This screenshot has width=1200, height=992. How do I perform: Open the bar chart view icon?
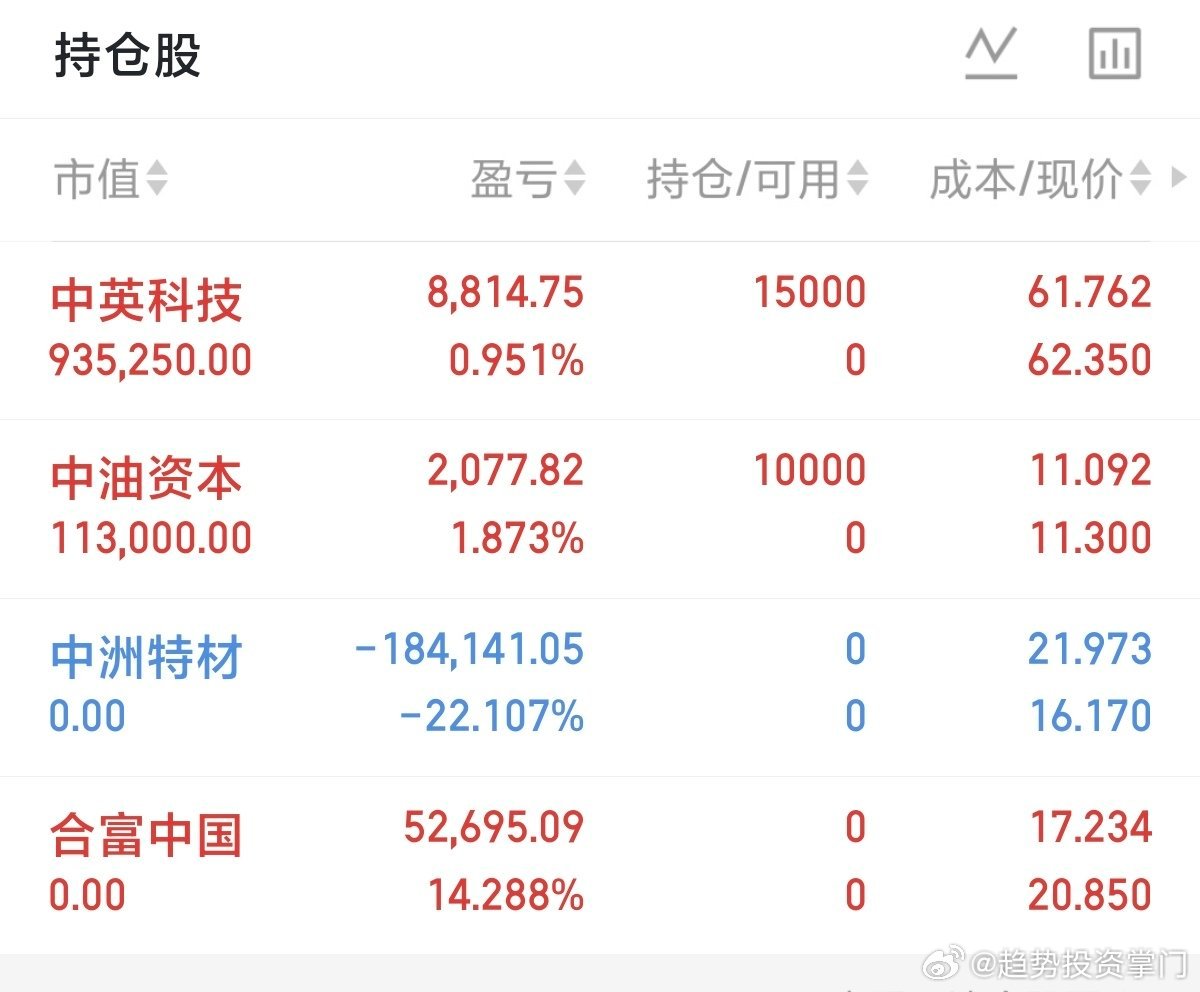1114,55
